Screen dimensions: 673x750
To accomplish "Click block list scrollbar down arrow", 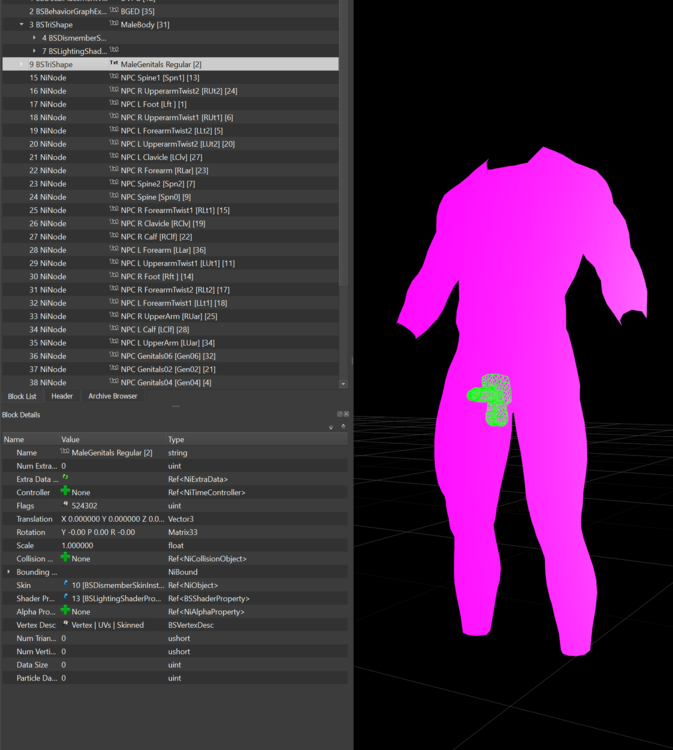I will pos(343,384).
